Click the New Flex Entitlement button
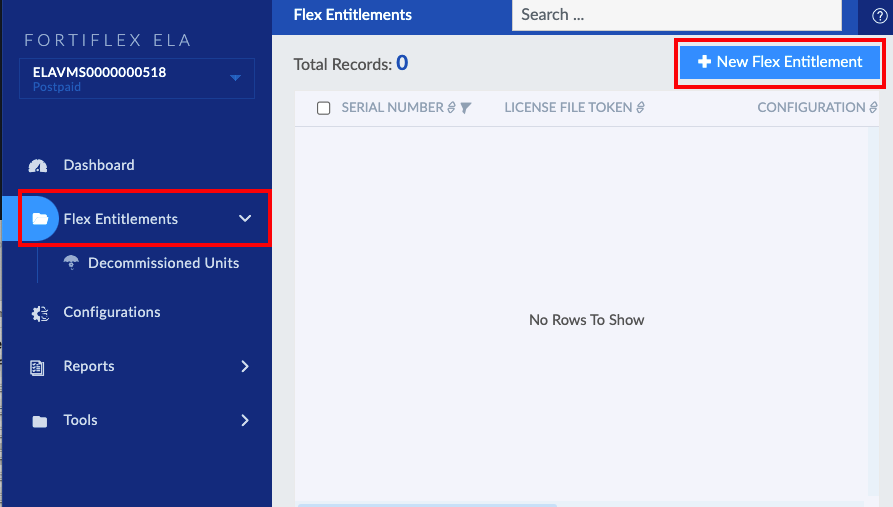This screenshot has height=507, width=893. pyautogui.click(x=780, y=62)
